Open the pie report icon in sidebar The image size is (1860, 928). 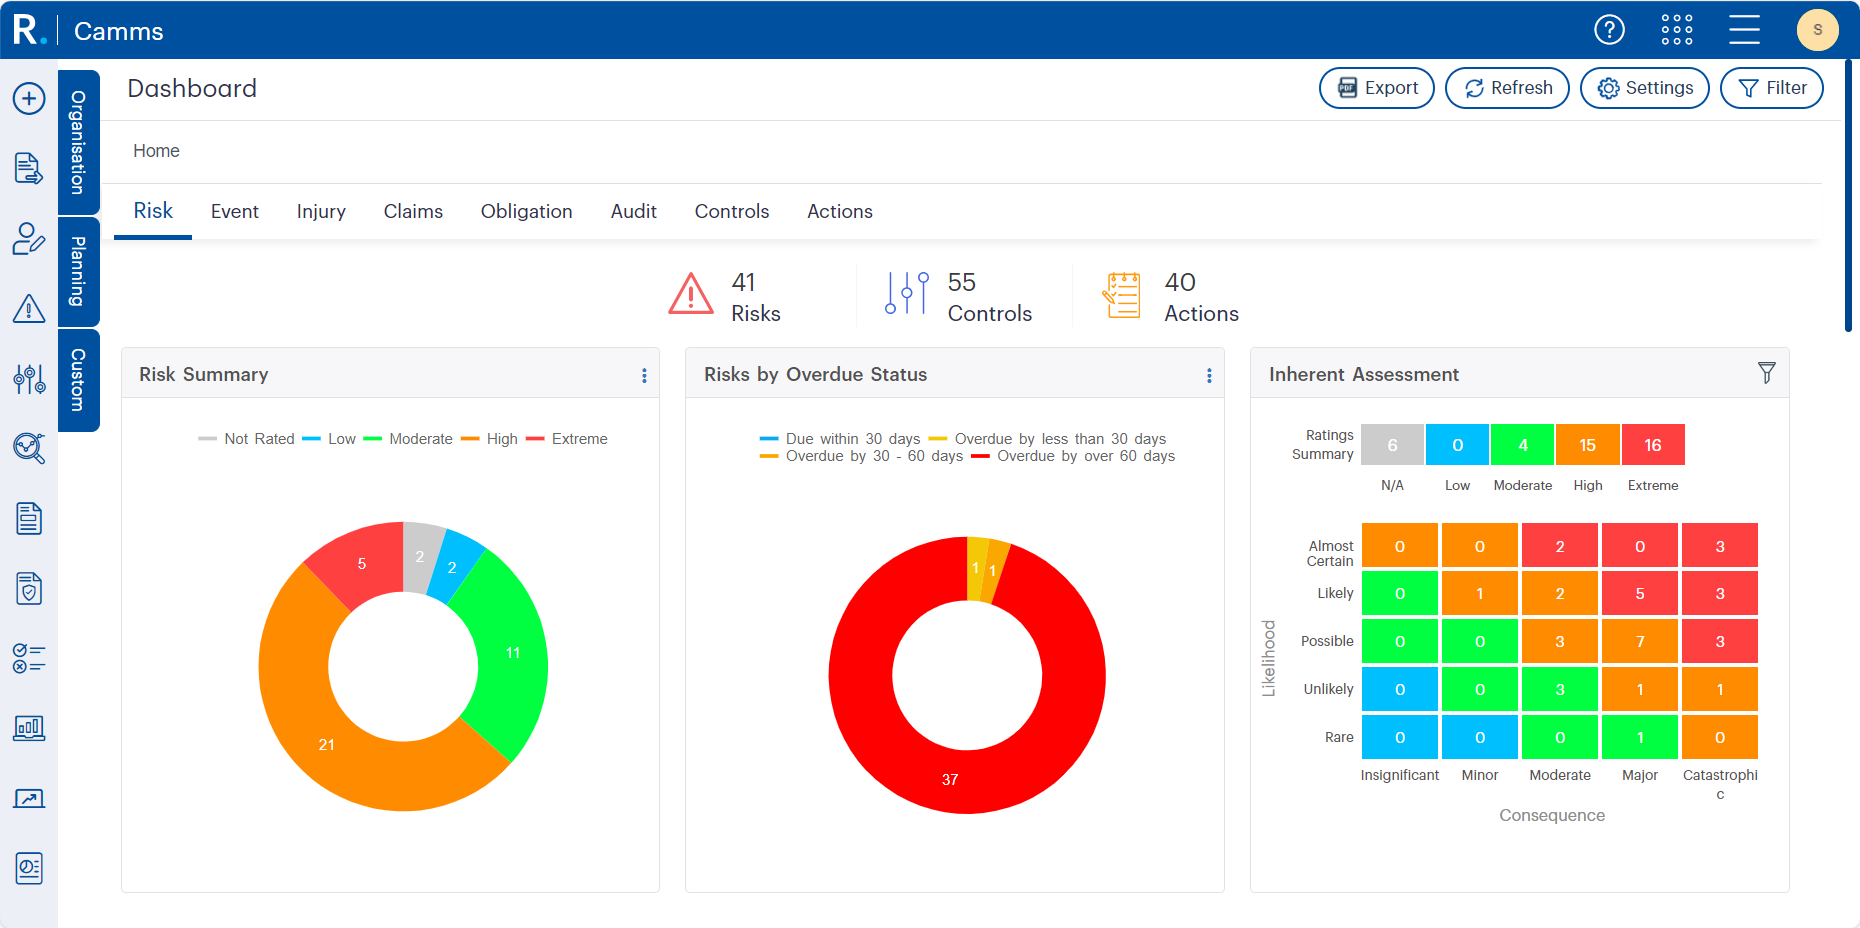(29, 868)
